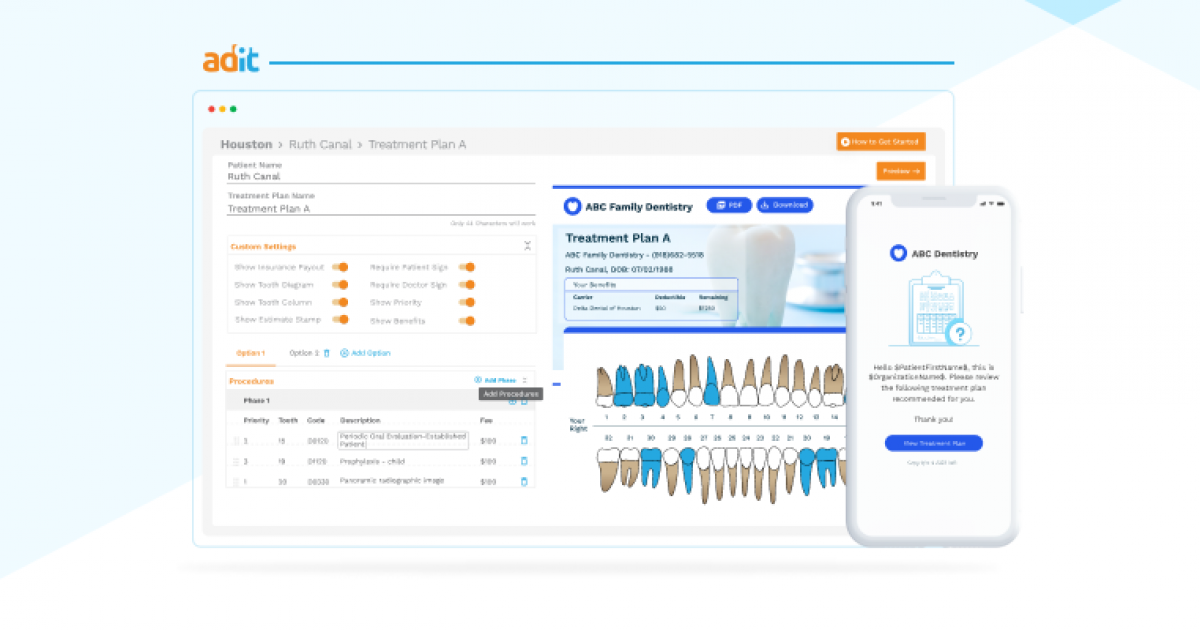
Task: Delete the Prophylaxis - child procedure row
Action: point(523,461)
